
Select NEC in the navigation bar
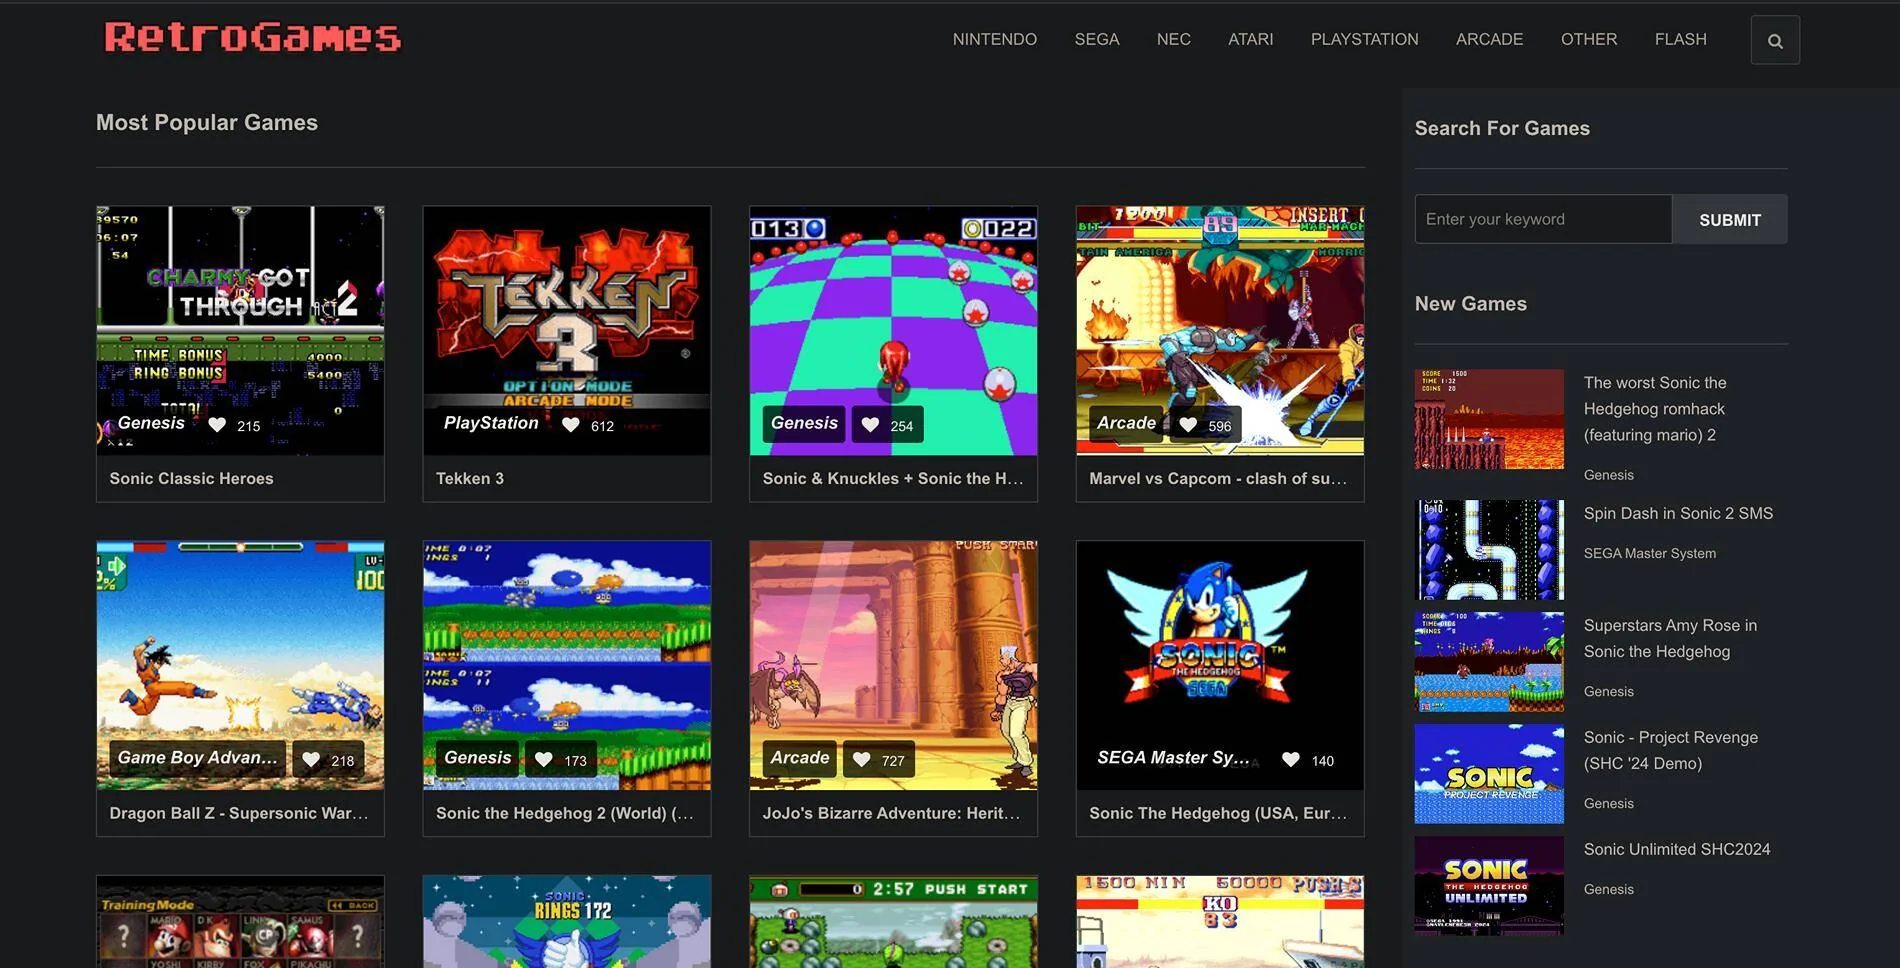(1174, 39)
